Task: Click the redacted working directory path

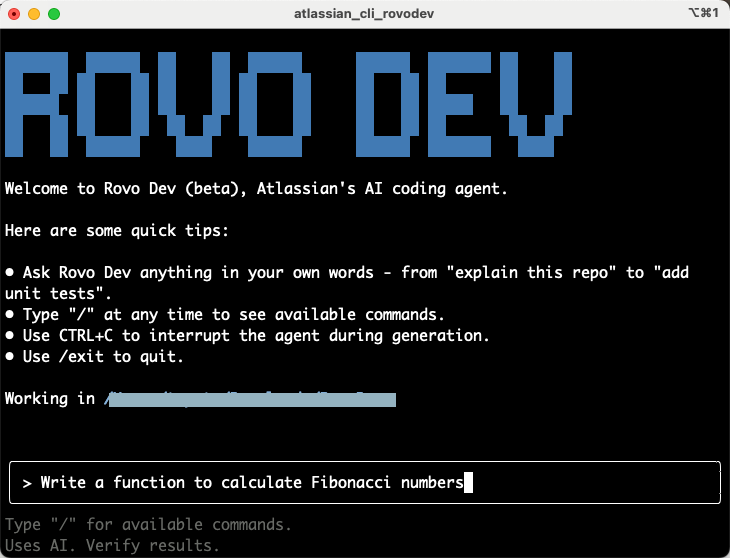Action: coord(250,399)
